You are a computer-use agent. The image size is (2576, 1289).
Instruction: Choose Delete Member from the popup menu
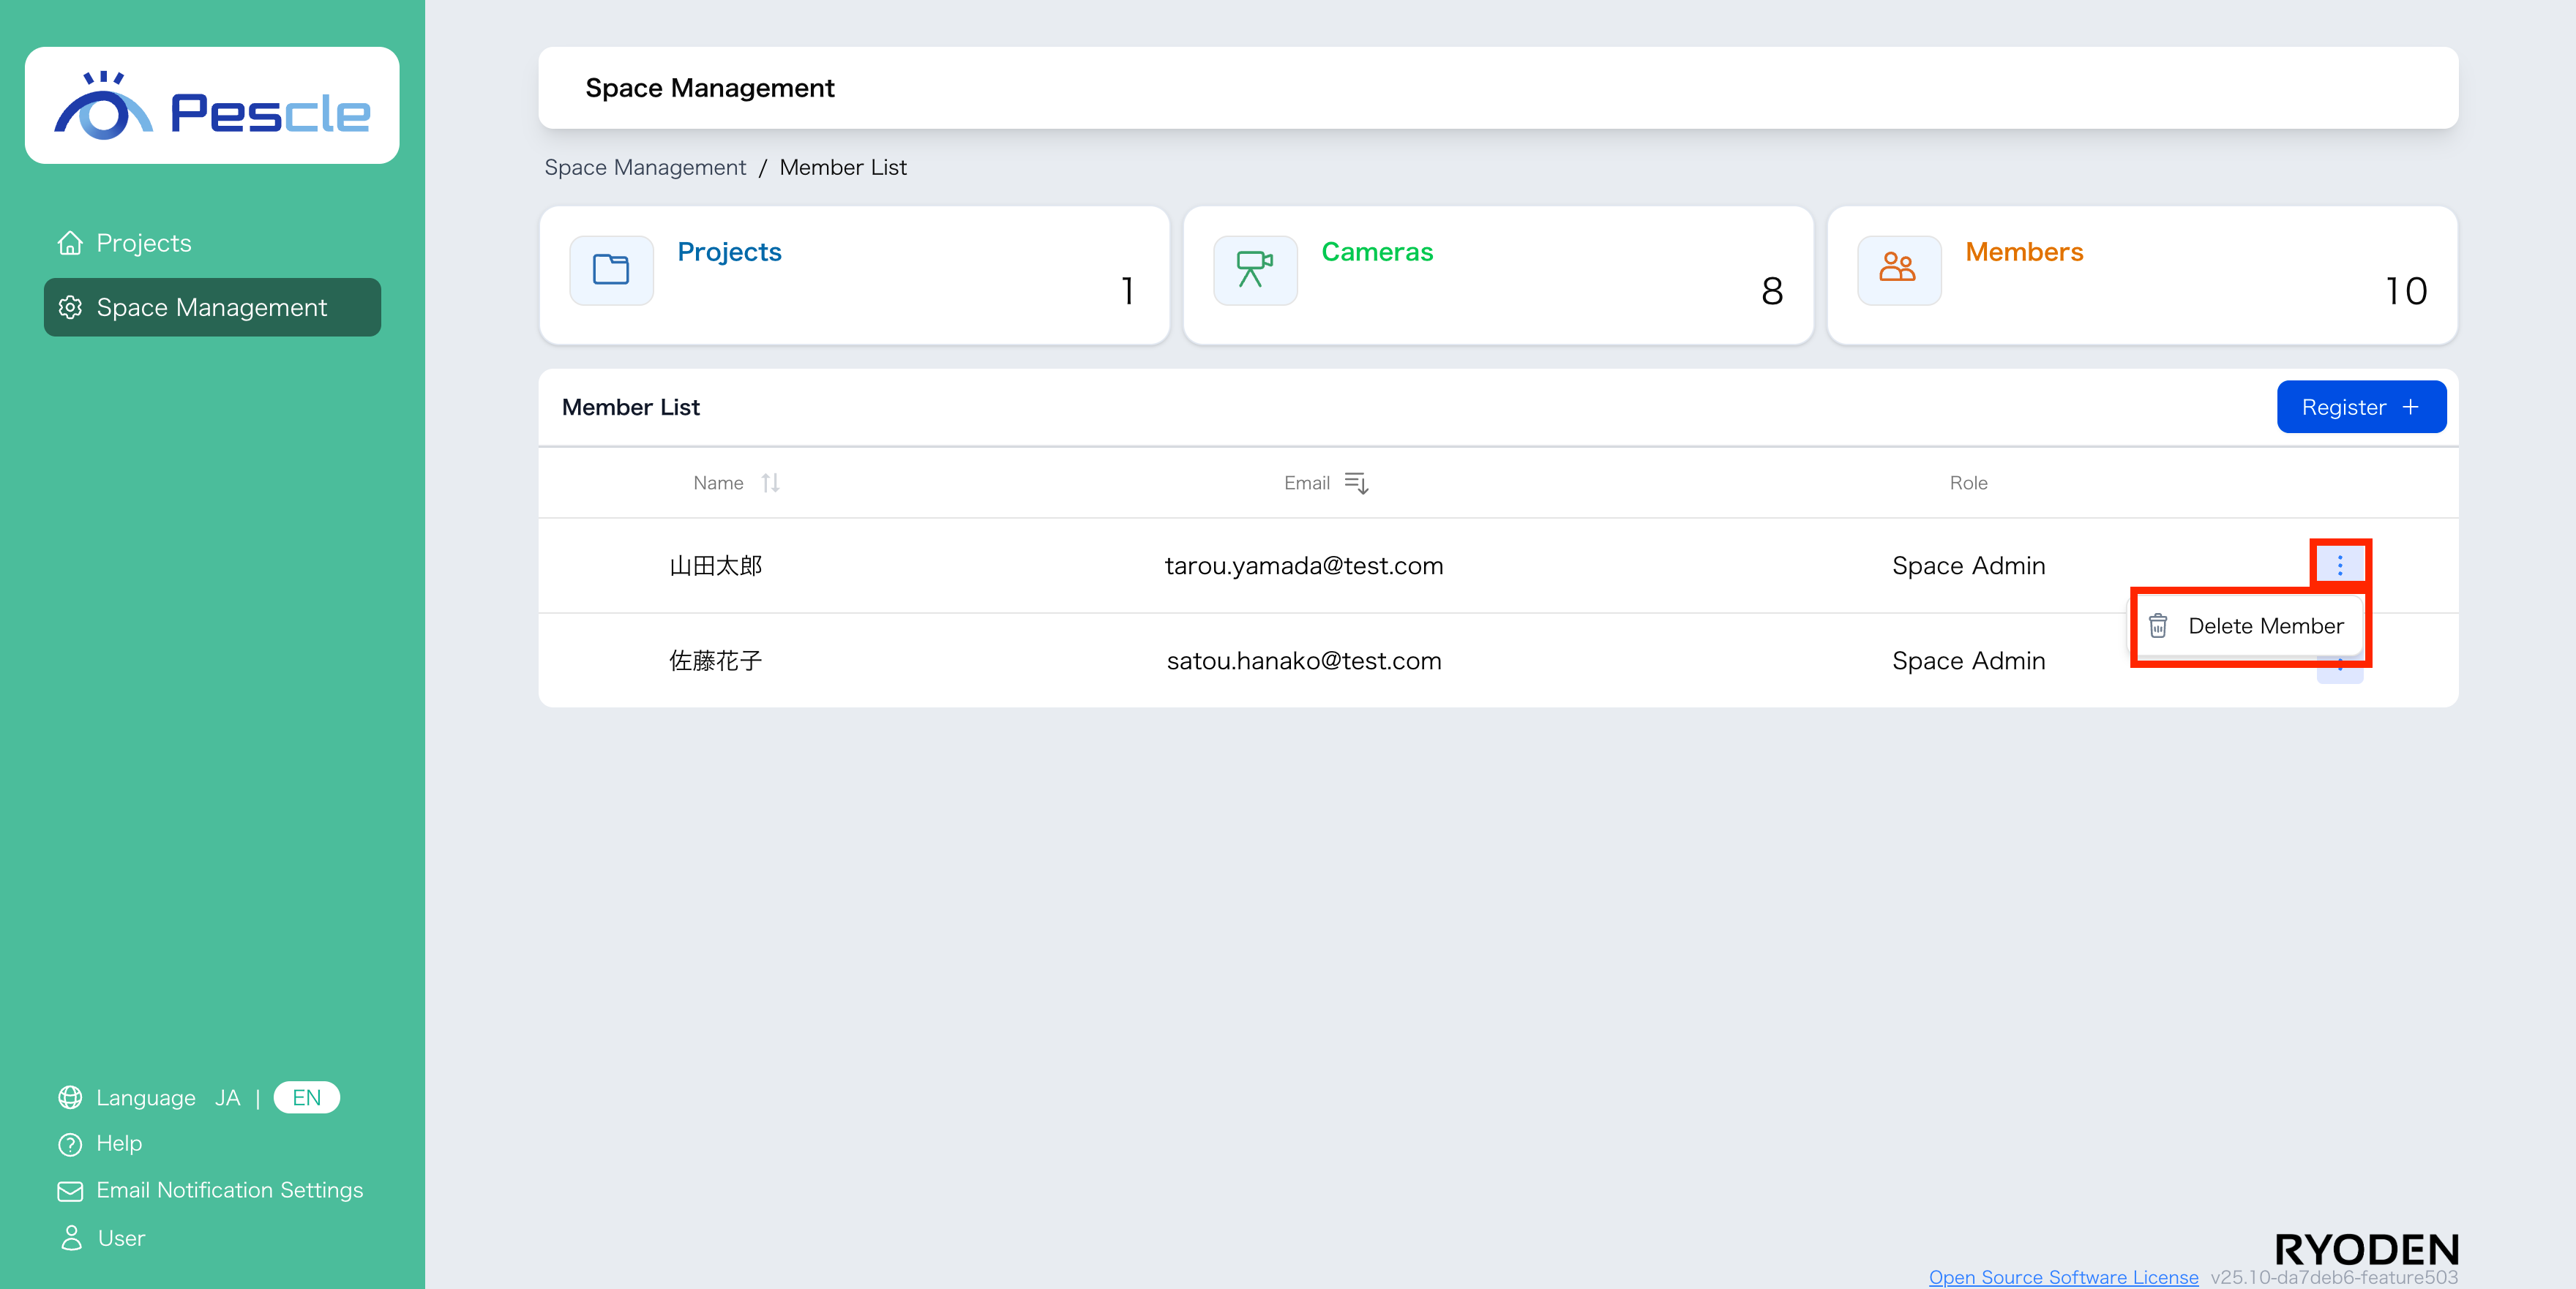[x=2265, y=626]
